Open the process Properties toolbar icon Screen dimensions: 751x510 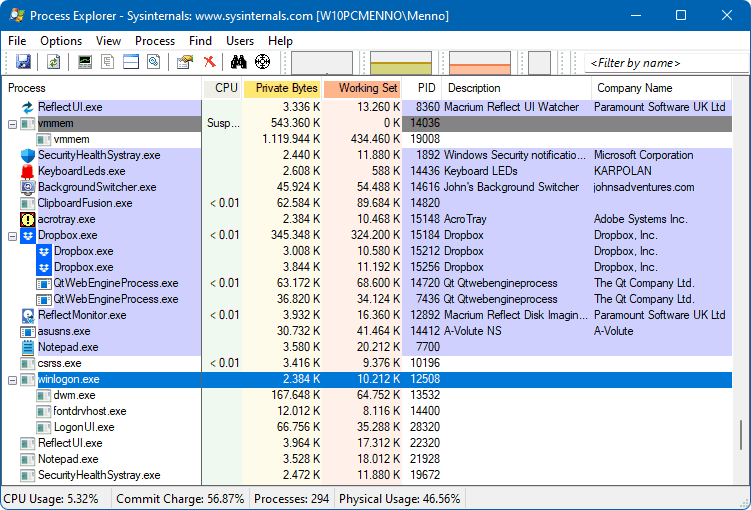point(185,62)
